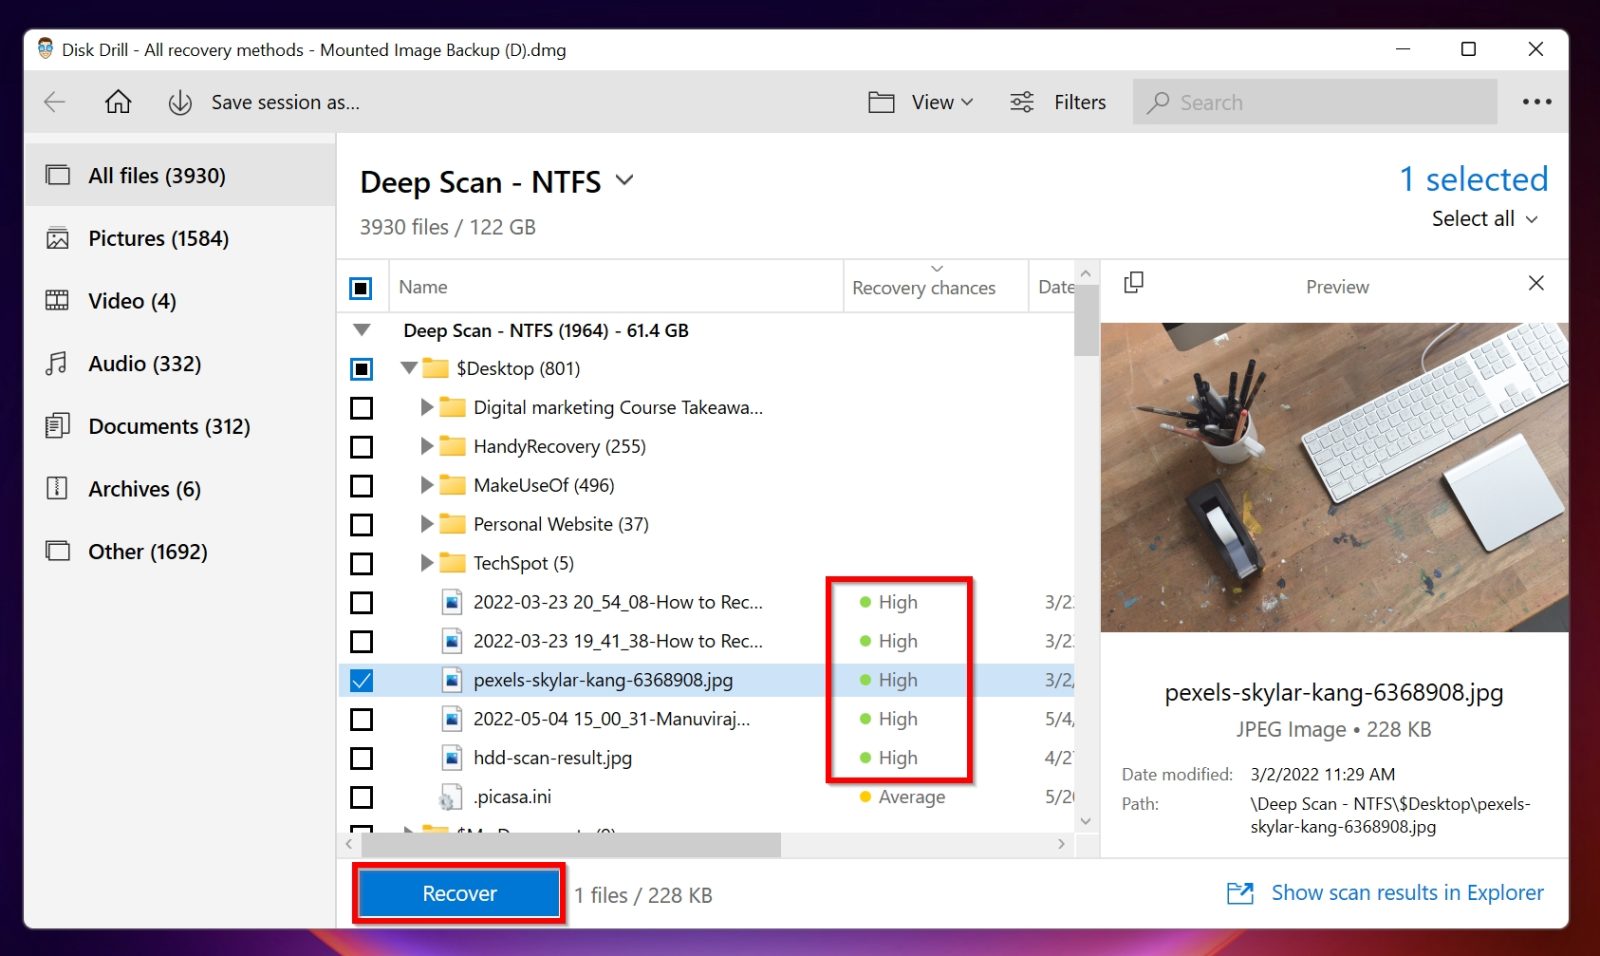Click the select-all checkbox in the list header
The width and height of the screenshot is (1600, 956).
361,288
